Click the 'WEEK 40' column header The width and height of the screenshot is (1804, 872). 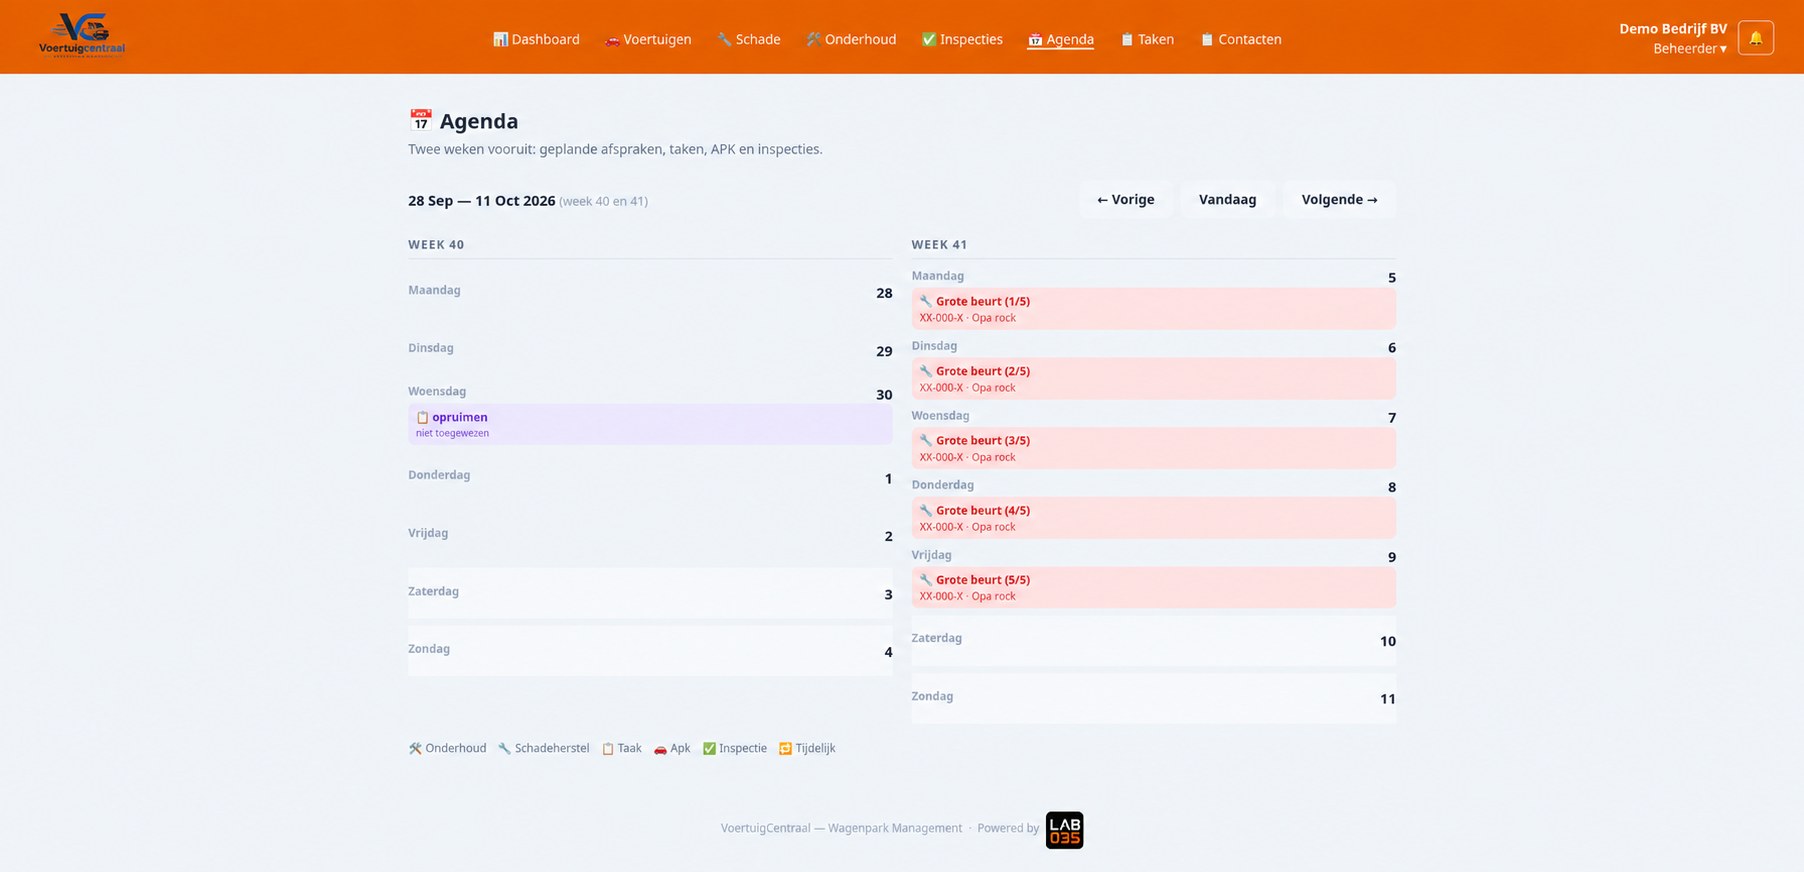coord(436,245)
